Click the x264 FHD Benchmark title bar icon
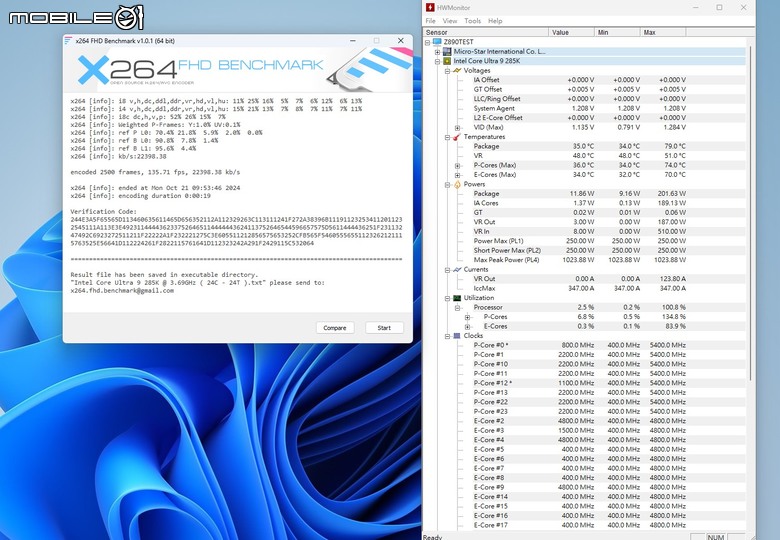 click(x=68, y=41)
